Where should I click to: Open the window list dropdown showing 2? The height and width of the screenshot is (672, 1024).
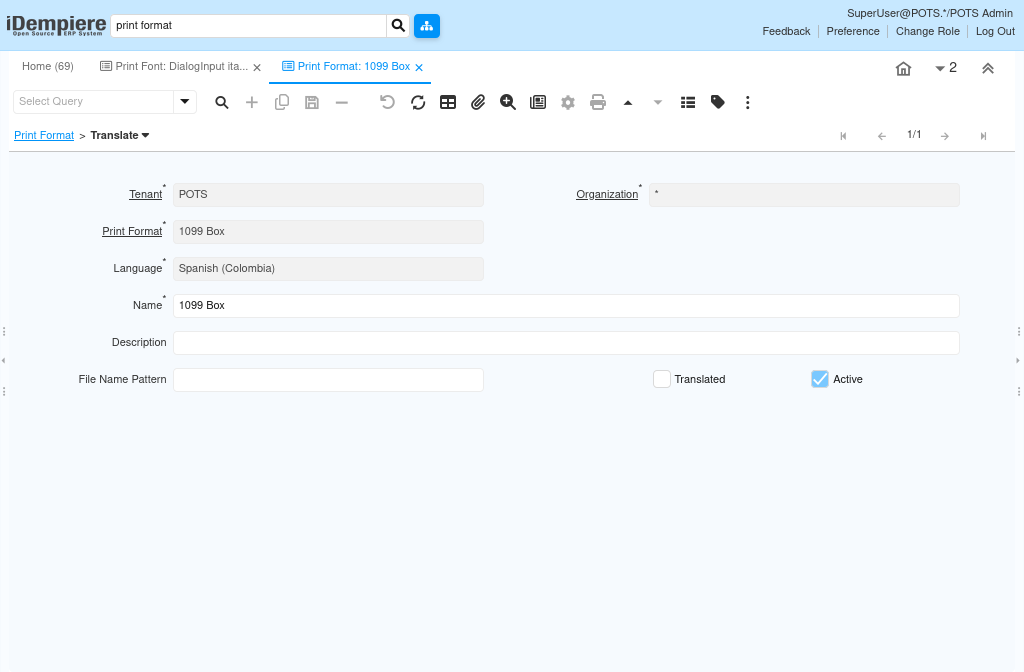coord(946,68)
